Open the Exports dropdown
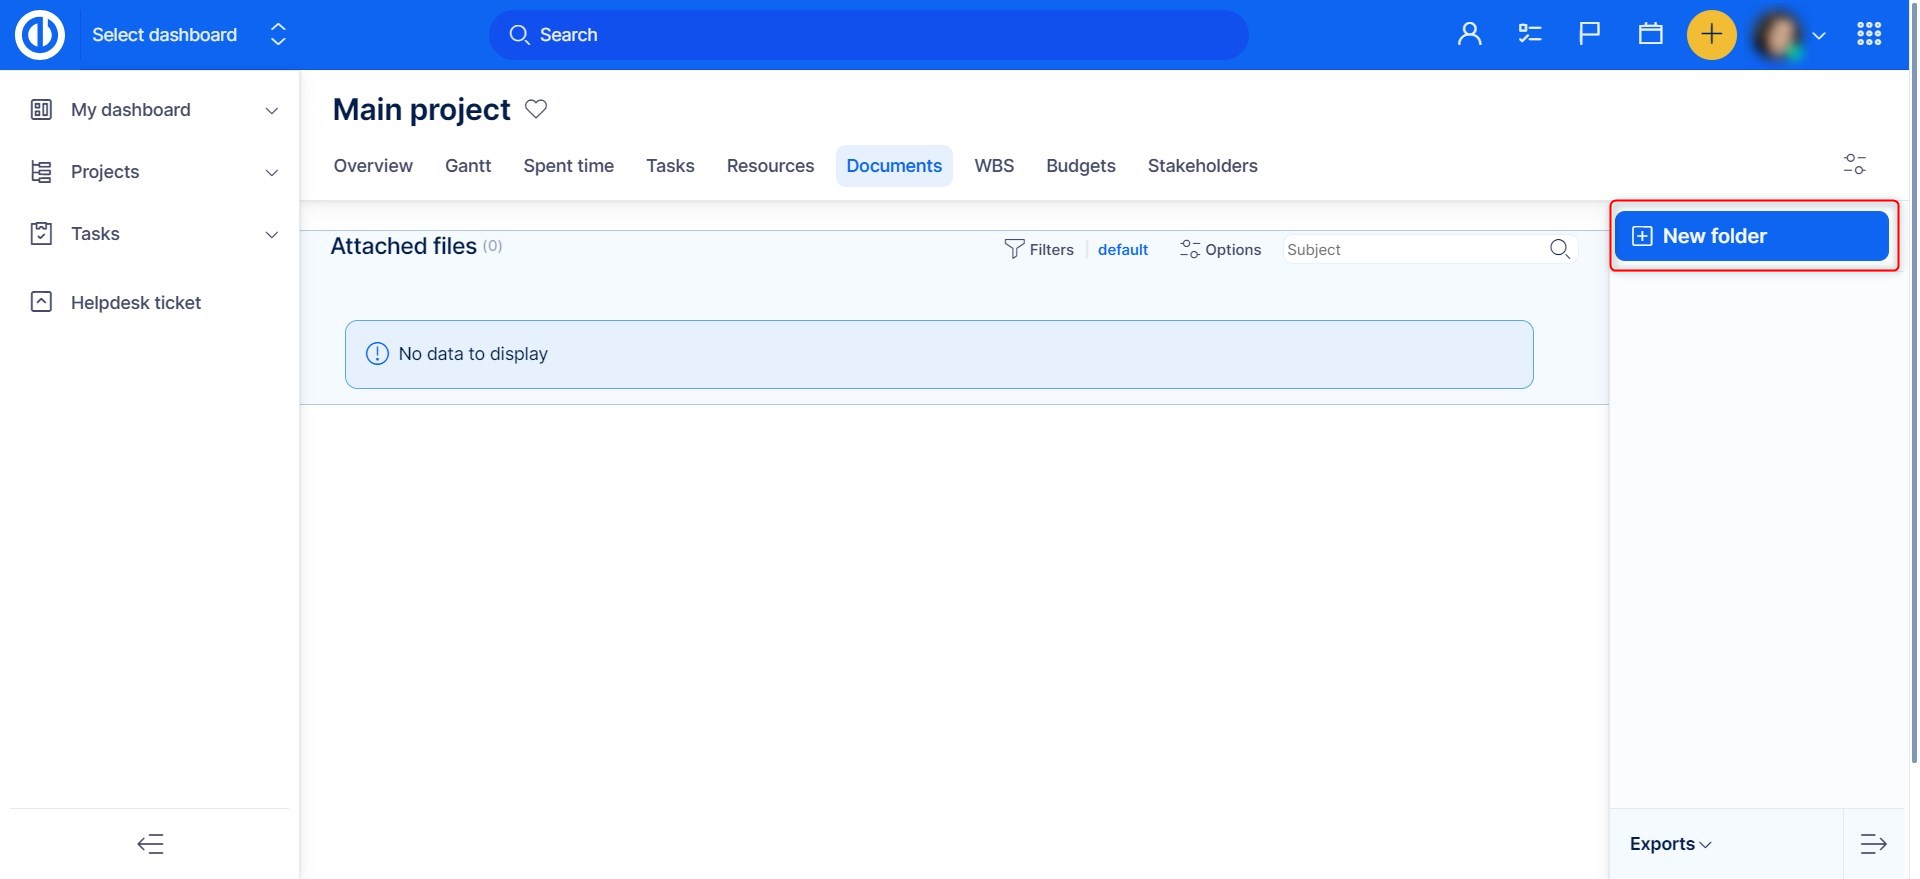The height and width of the screenshot is (879, 1920). (1670, 844)
